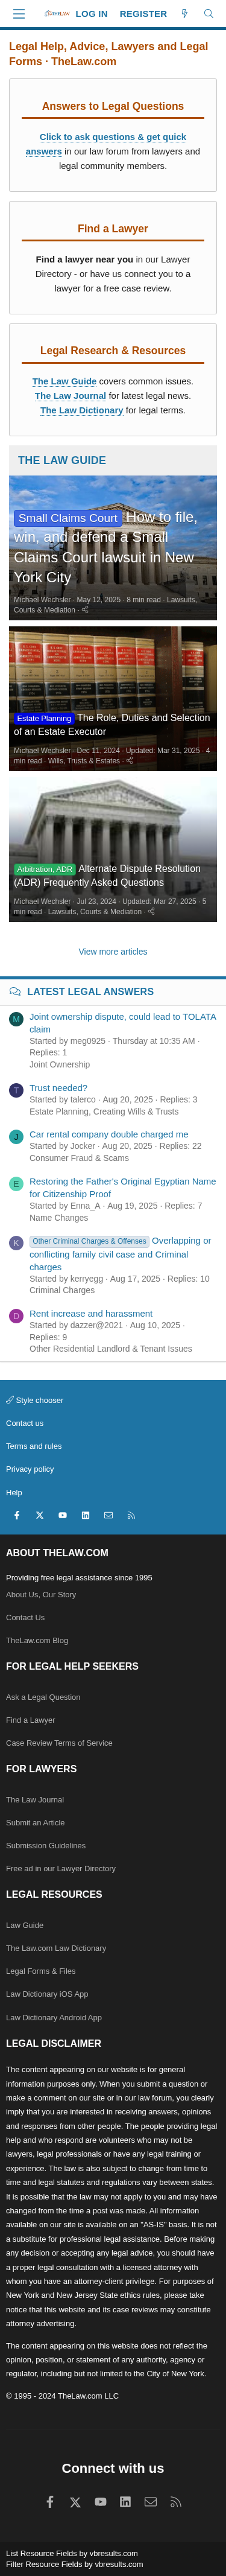Open search via magnifier icon in header

tap(208, 14)
